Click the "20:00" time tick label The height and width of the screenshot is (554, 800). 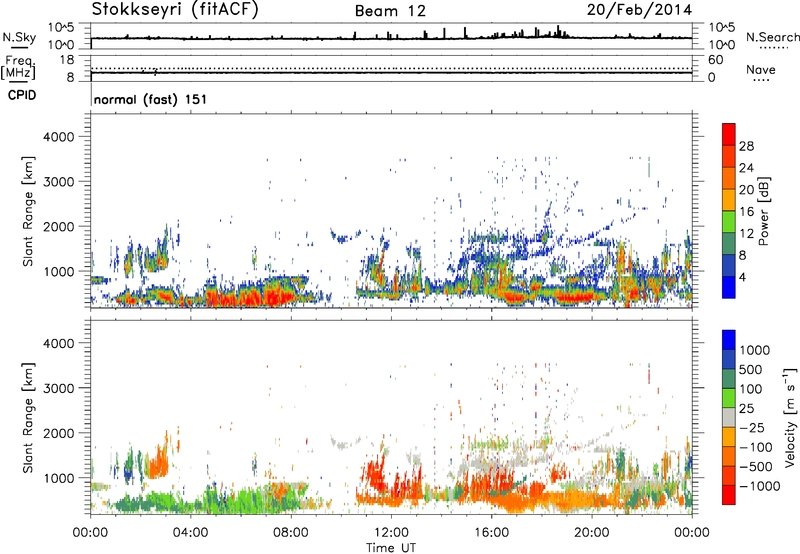[x=591, y=533]
